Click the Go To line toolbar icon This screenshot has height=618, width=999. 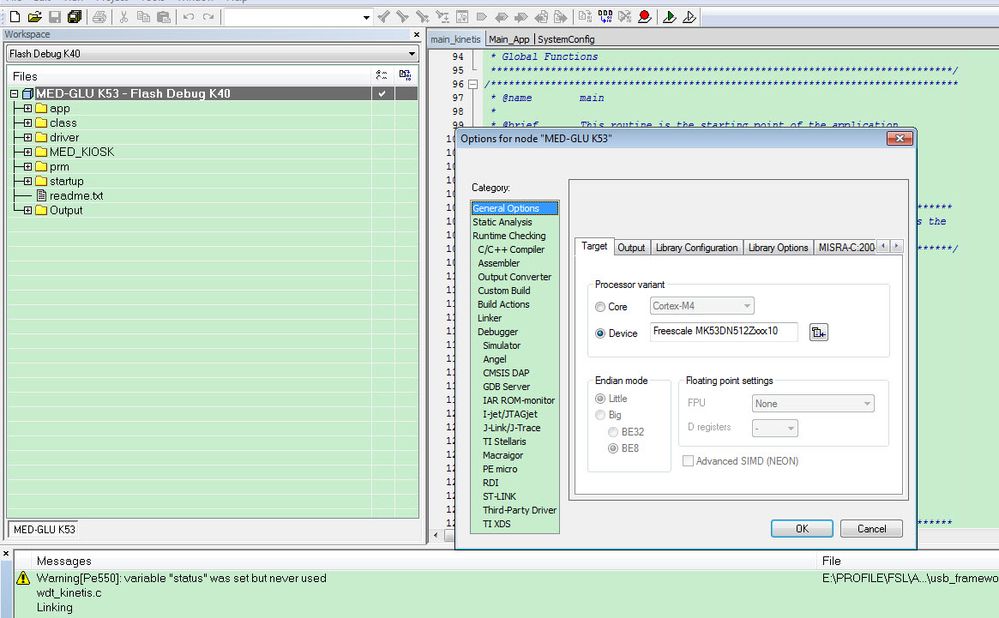pos(462,17)
